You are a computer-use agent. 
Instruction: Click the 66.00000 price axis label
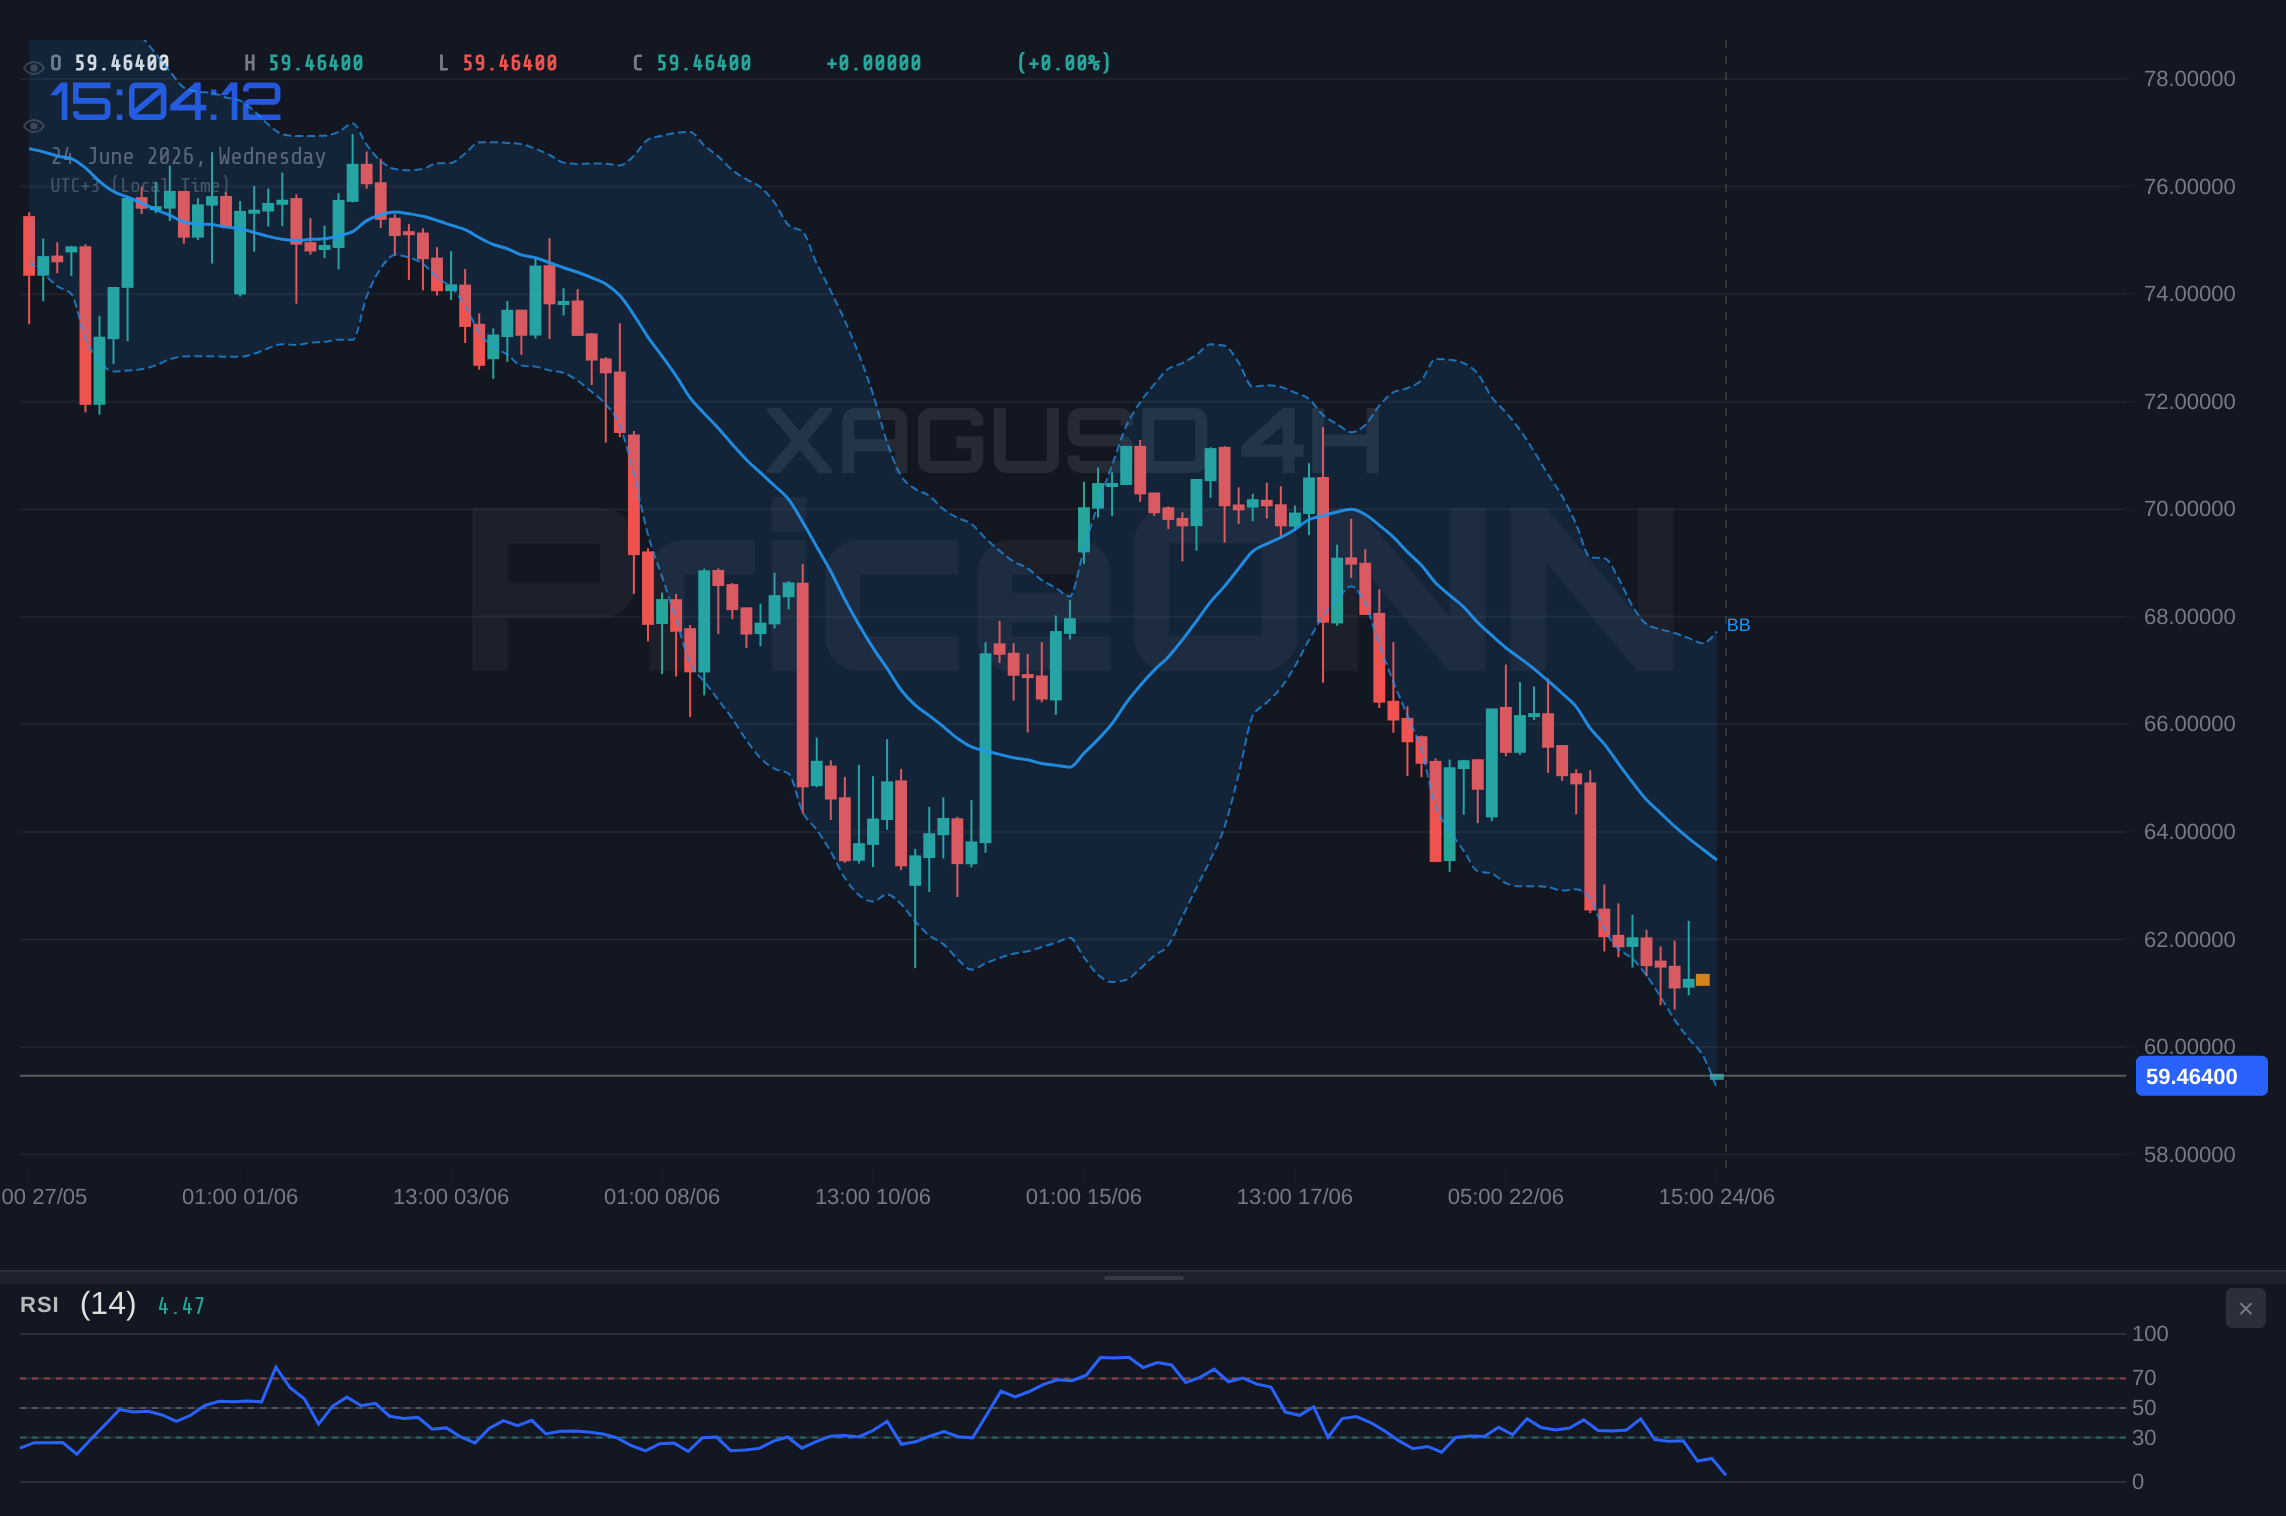2189,724
